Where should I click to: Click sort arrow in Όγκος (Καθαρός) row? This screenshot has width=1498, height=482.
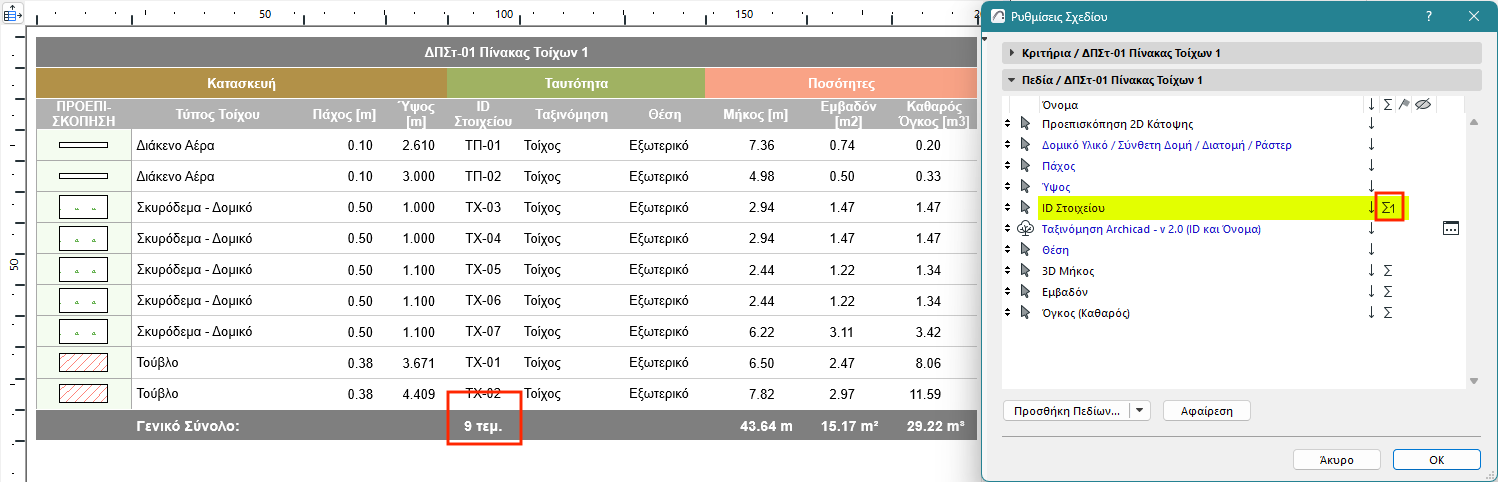1371,313
